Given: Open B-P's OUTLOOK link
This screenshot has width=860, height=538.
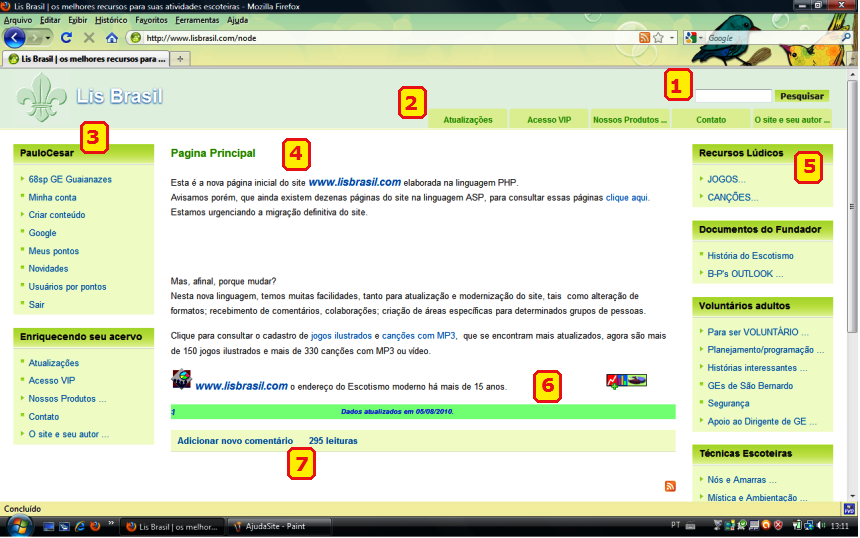Looking at the screenshot, I should pyautogui.click(x=745, y=274).
